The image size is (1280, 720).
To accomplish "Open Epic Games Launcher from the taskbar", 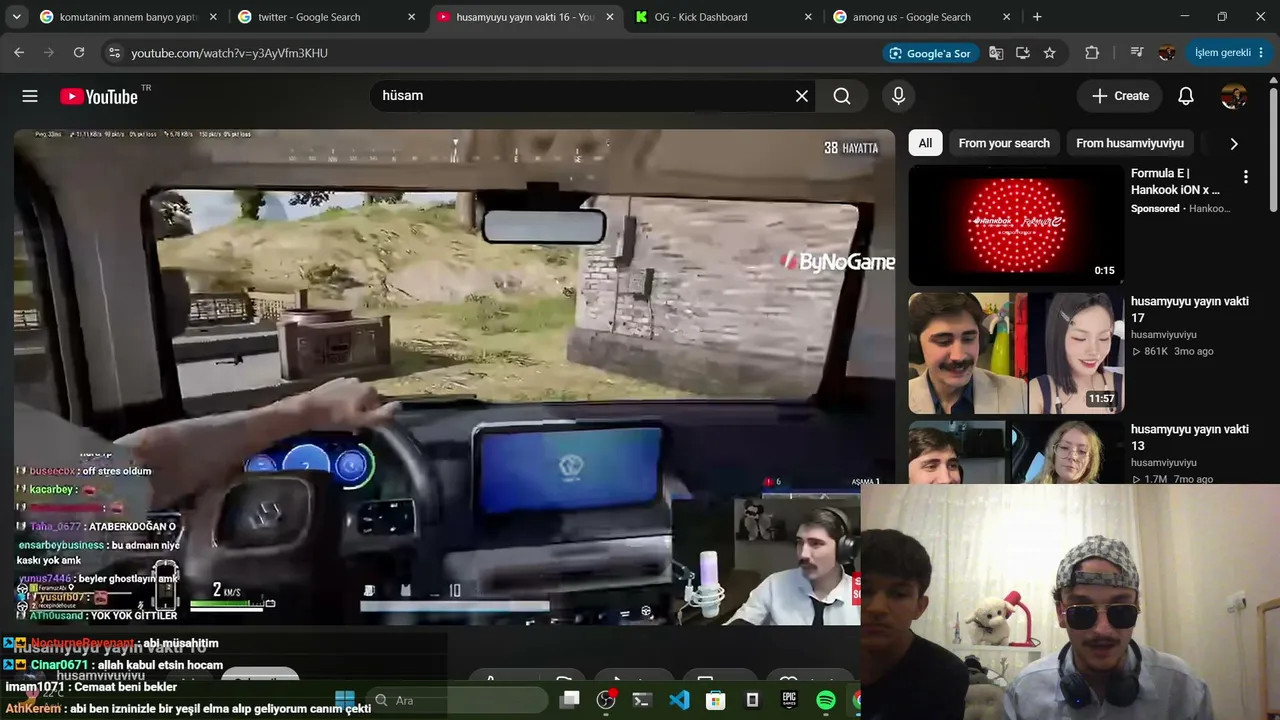I will (789, 700).
